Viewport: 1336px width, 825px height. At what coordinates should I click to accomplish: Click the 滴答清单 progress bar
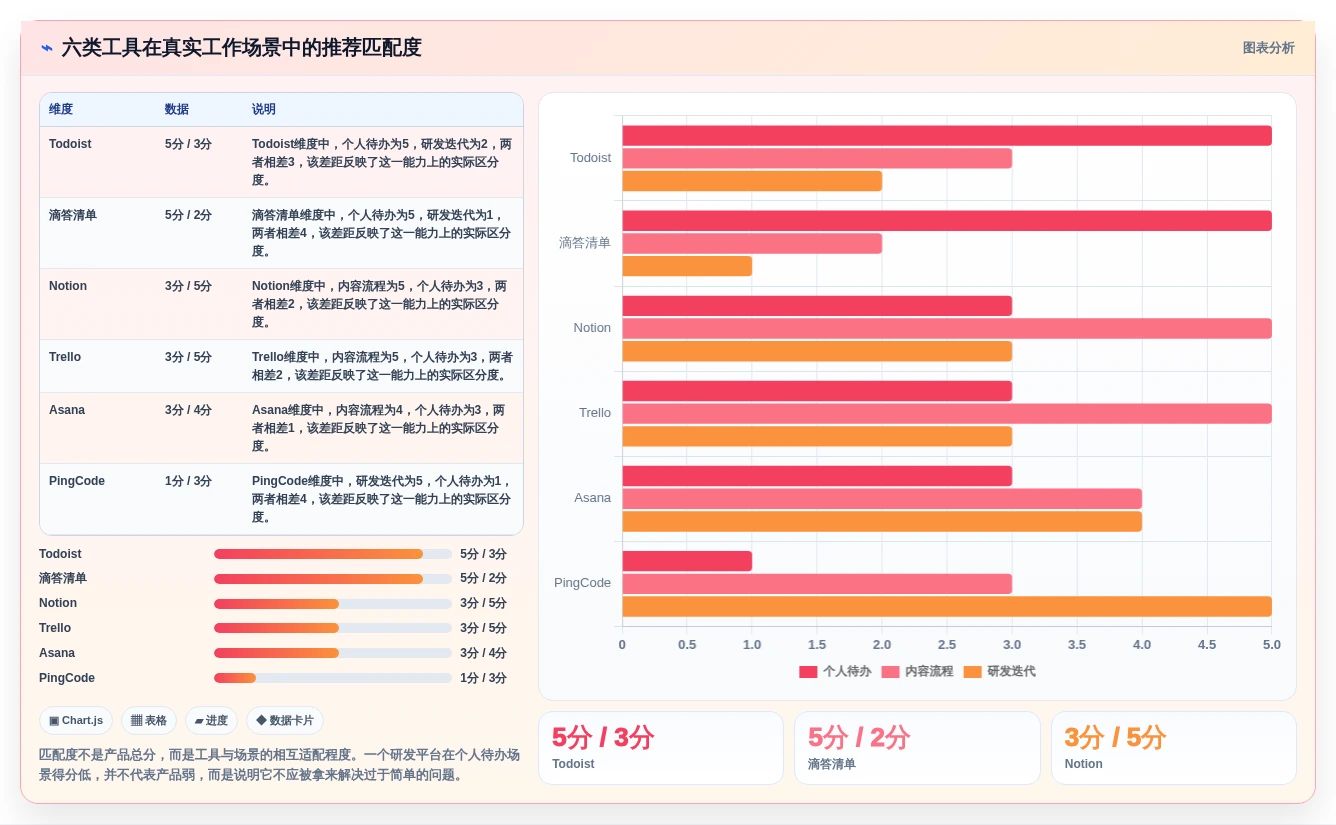333,579
